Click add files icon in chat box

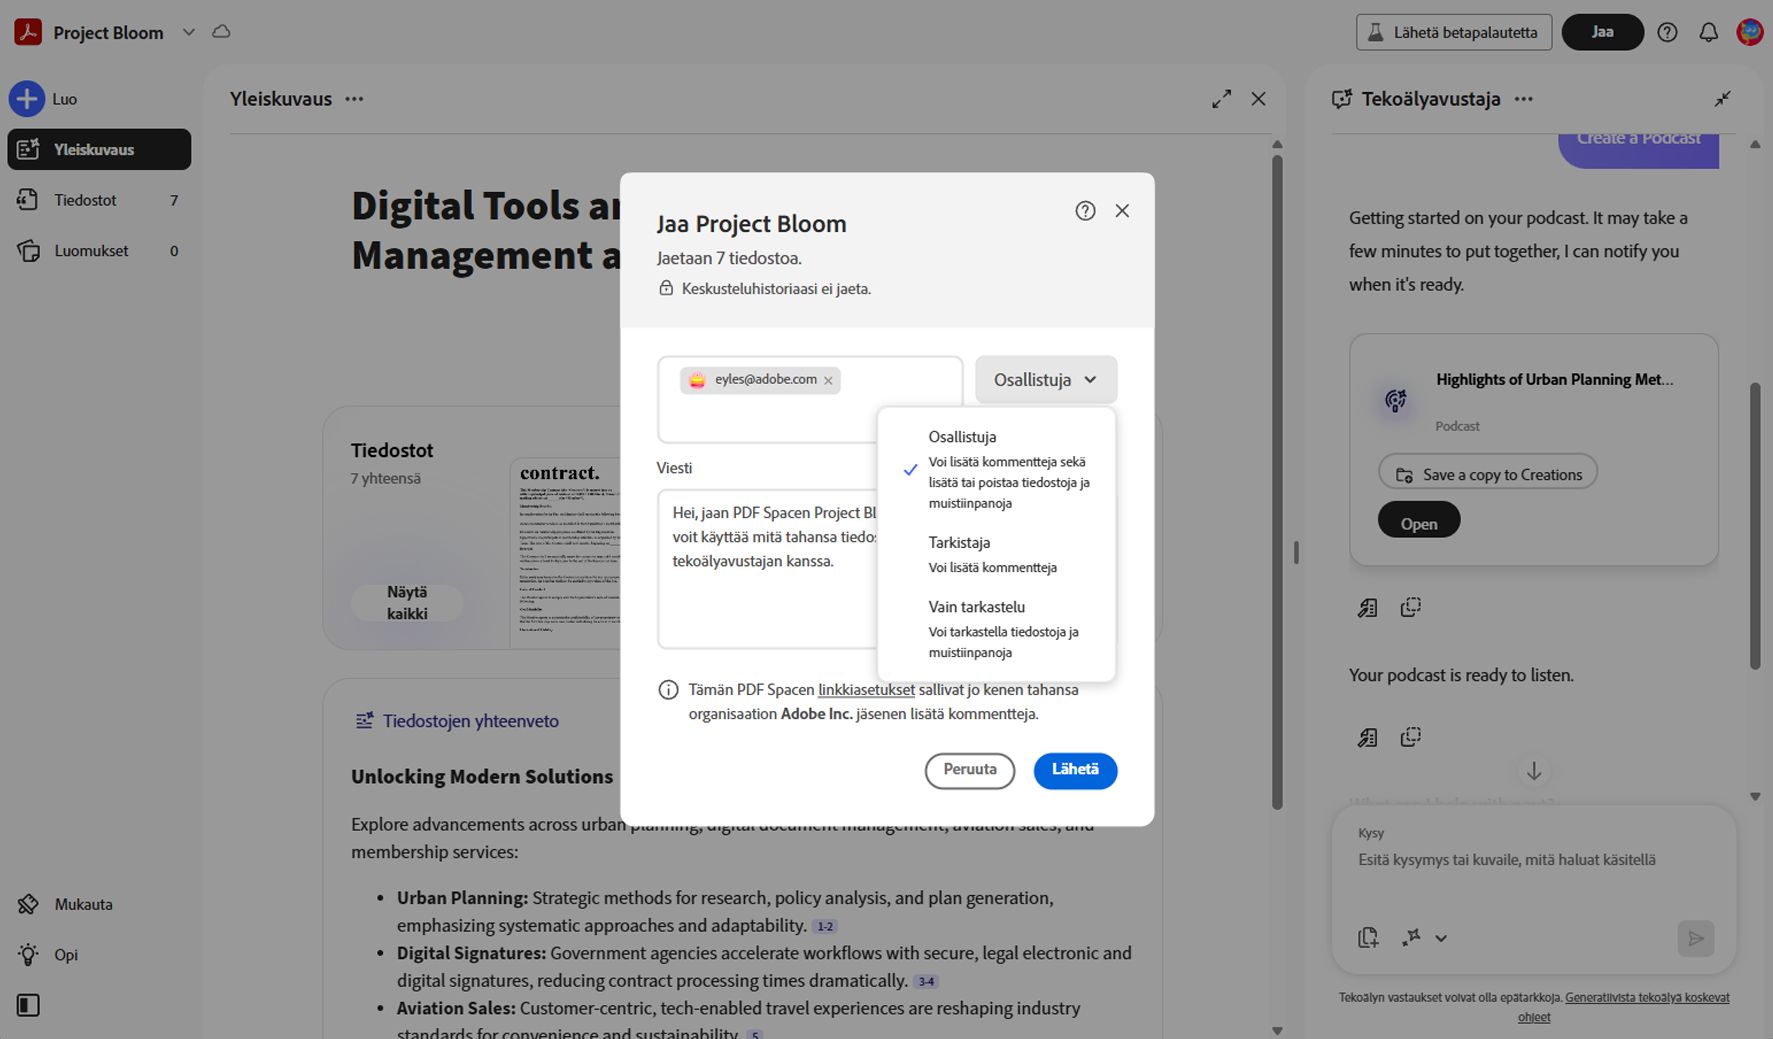point(1368,938)
